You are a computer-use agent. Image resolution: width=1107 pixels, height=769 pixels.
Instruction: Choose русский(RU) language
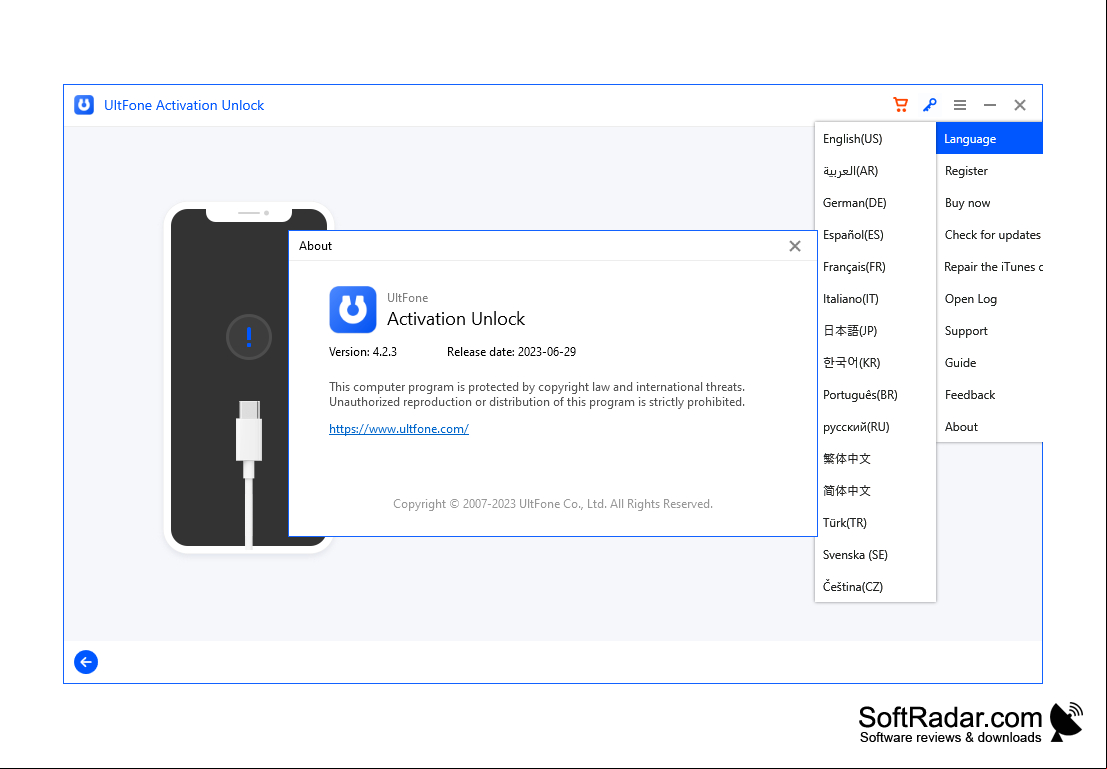(x=875, y=427)
